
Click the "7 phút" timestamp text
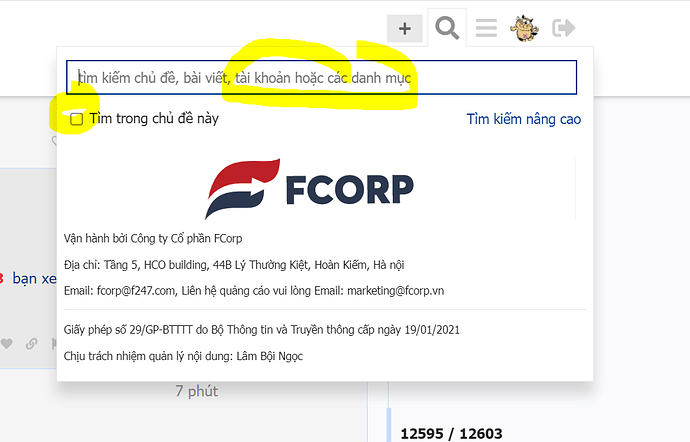[197, 391]
